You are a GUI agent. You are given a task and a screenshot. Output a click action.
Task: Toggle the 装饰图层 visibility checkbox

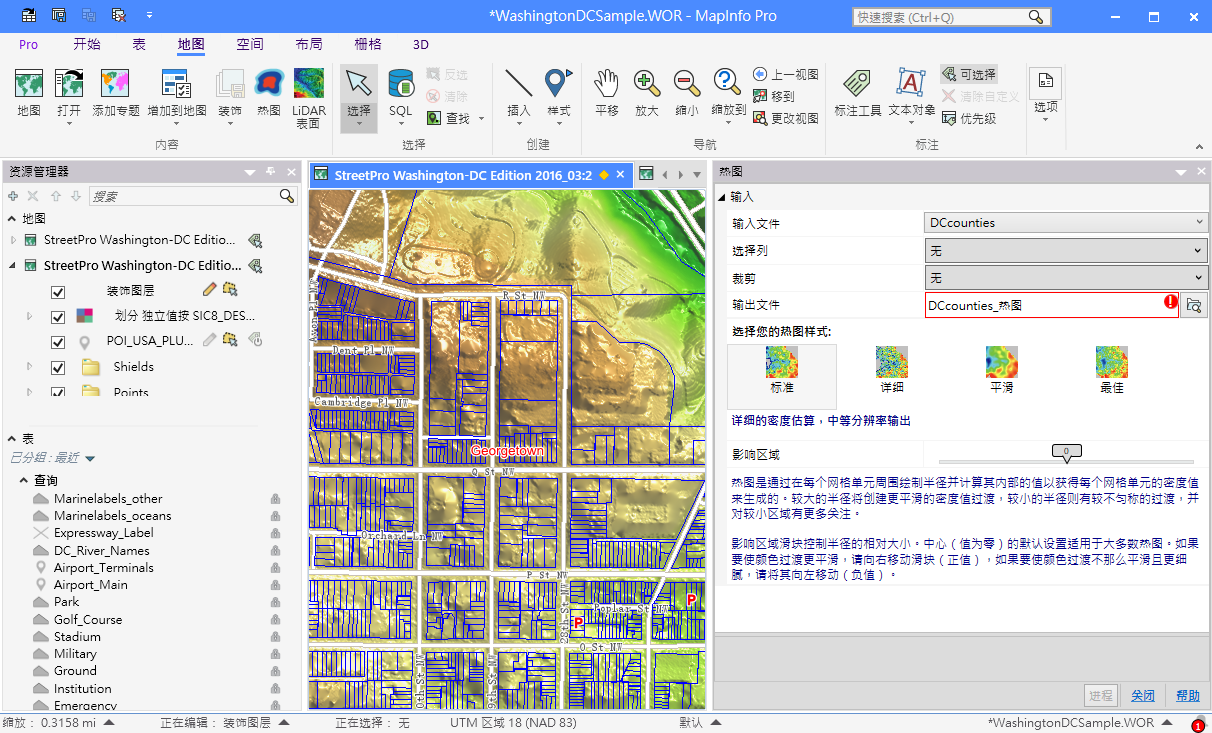58,291
